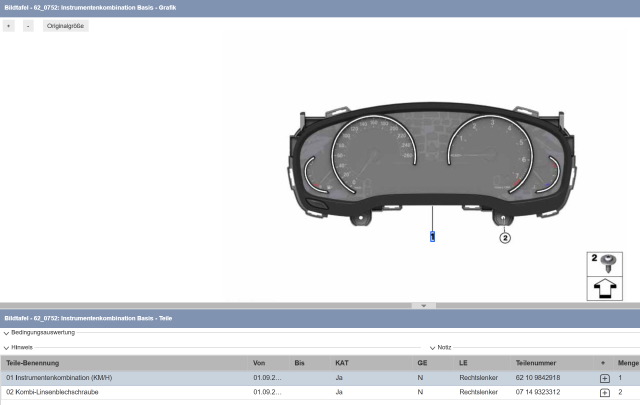Click part number 07 14 9323312
This screenshot has width=640, height=405.
tap(538, 392)
